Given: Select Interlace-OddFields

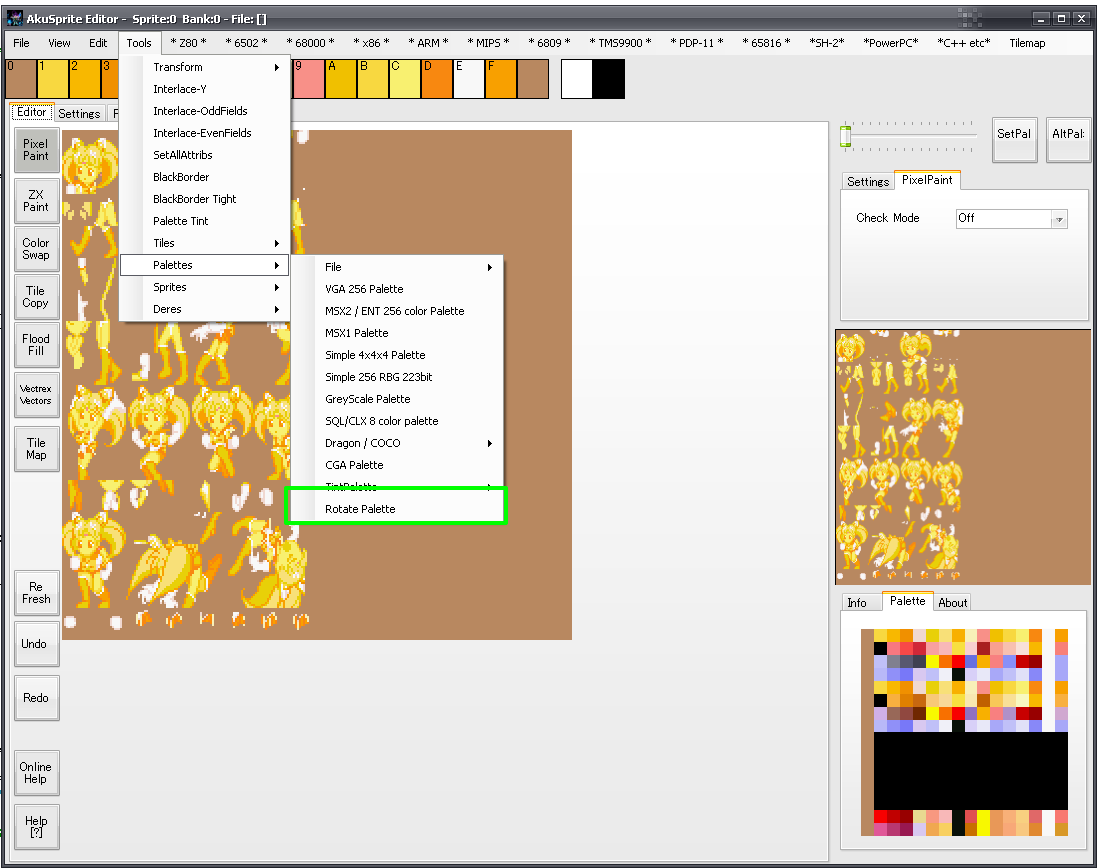Looking at the screenshot, I should (x=205, y=111).
